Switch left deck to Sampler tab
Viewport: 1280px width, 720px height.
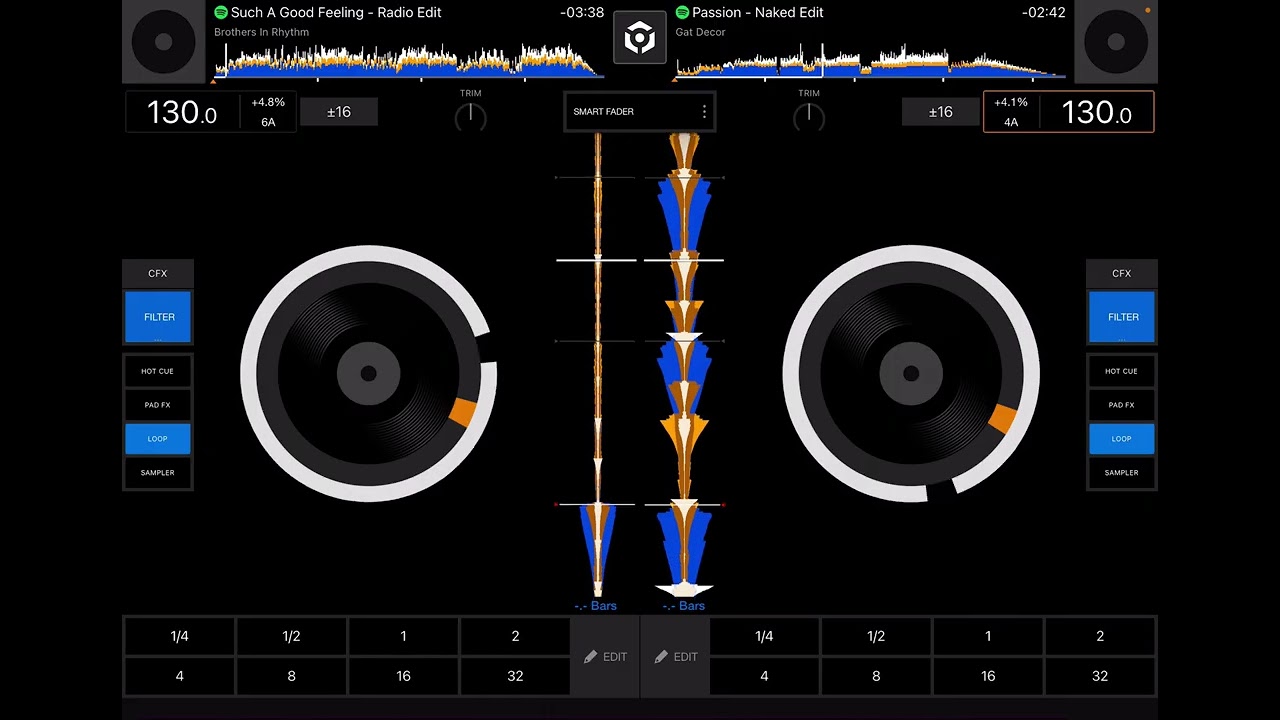click(x=157, y=473)
